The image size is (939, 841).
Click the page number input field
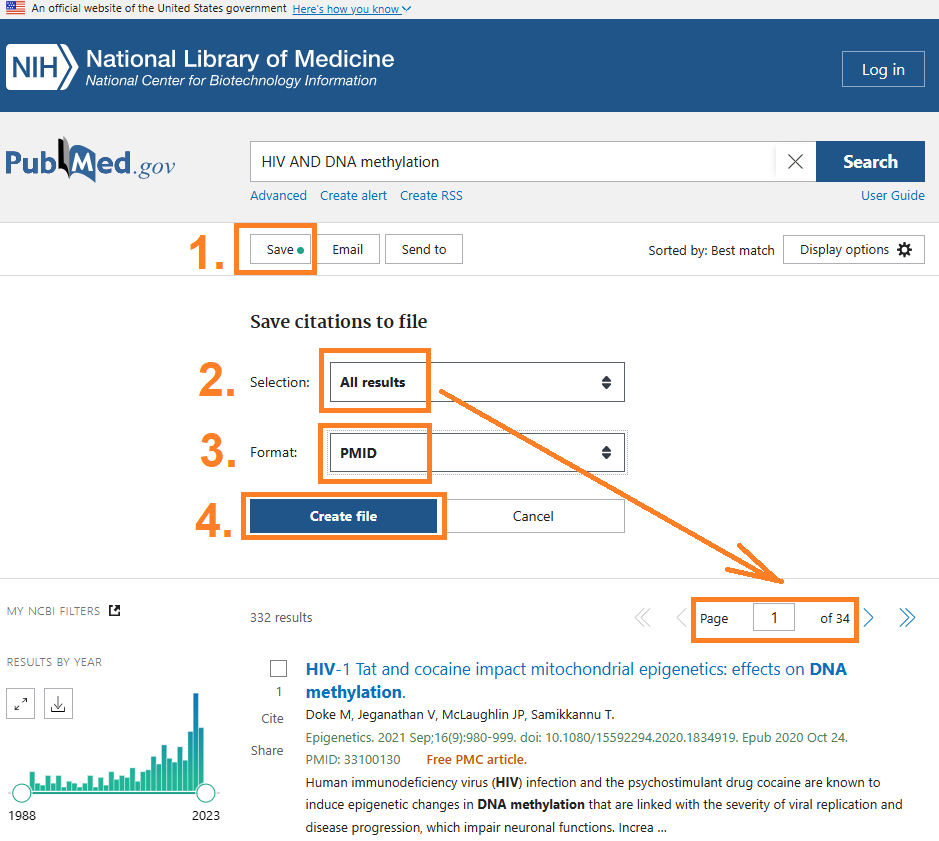click(774, 618)
